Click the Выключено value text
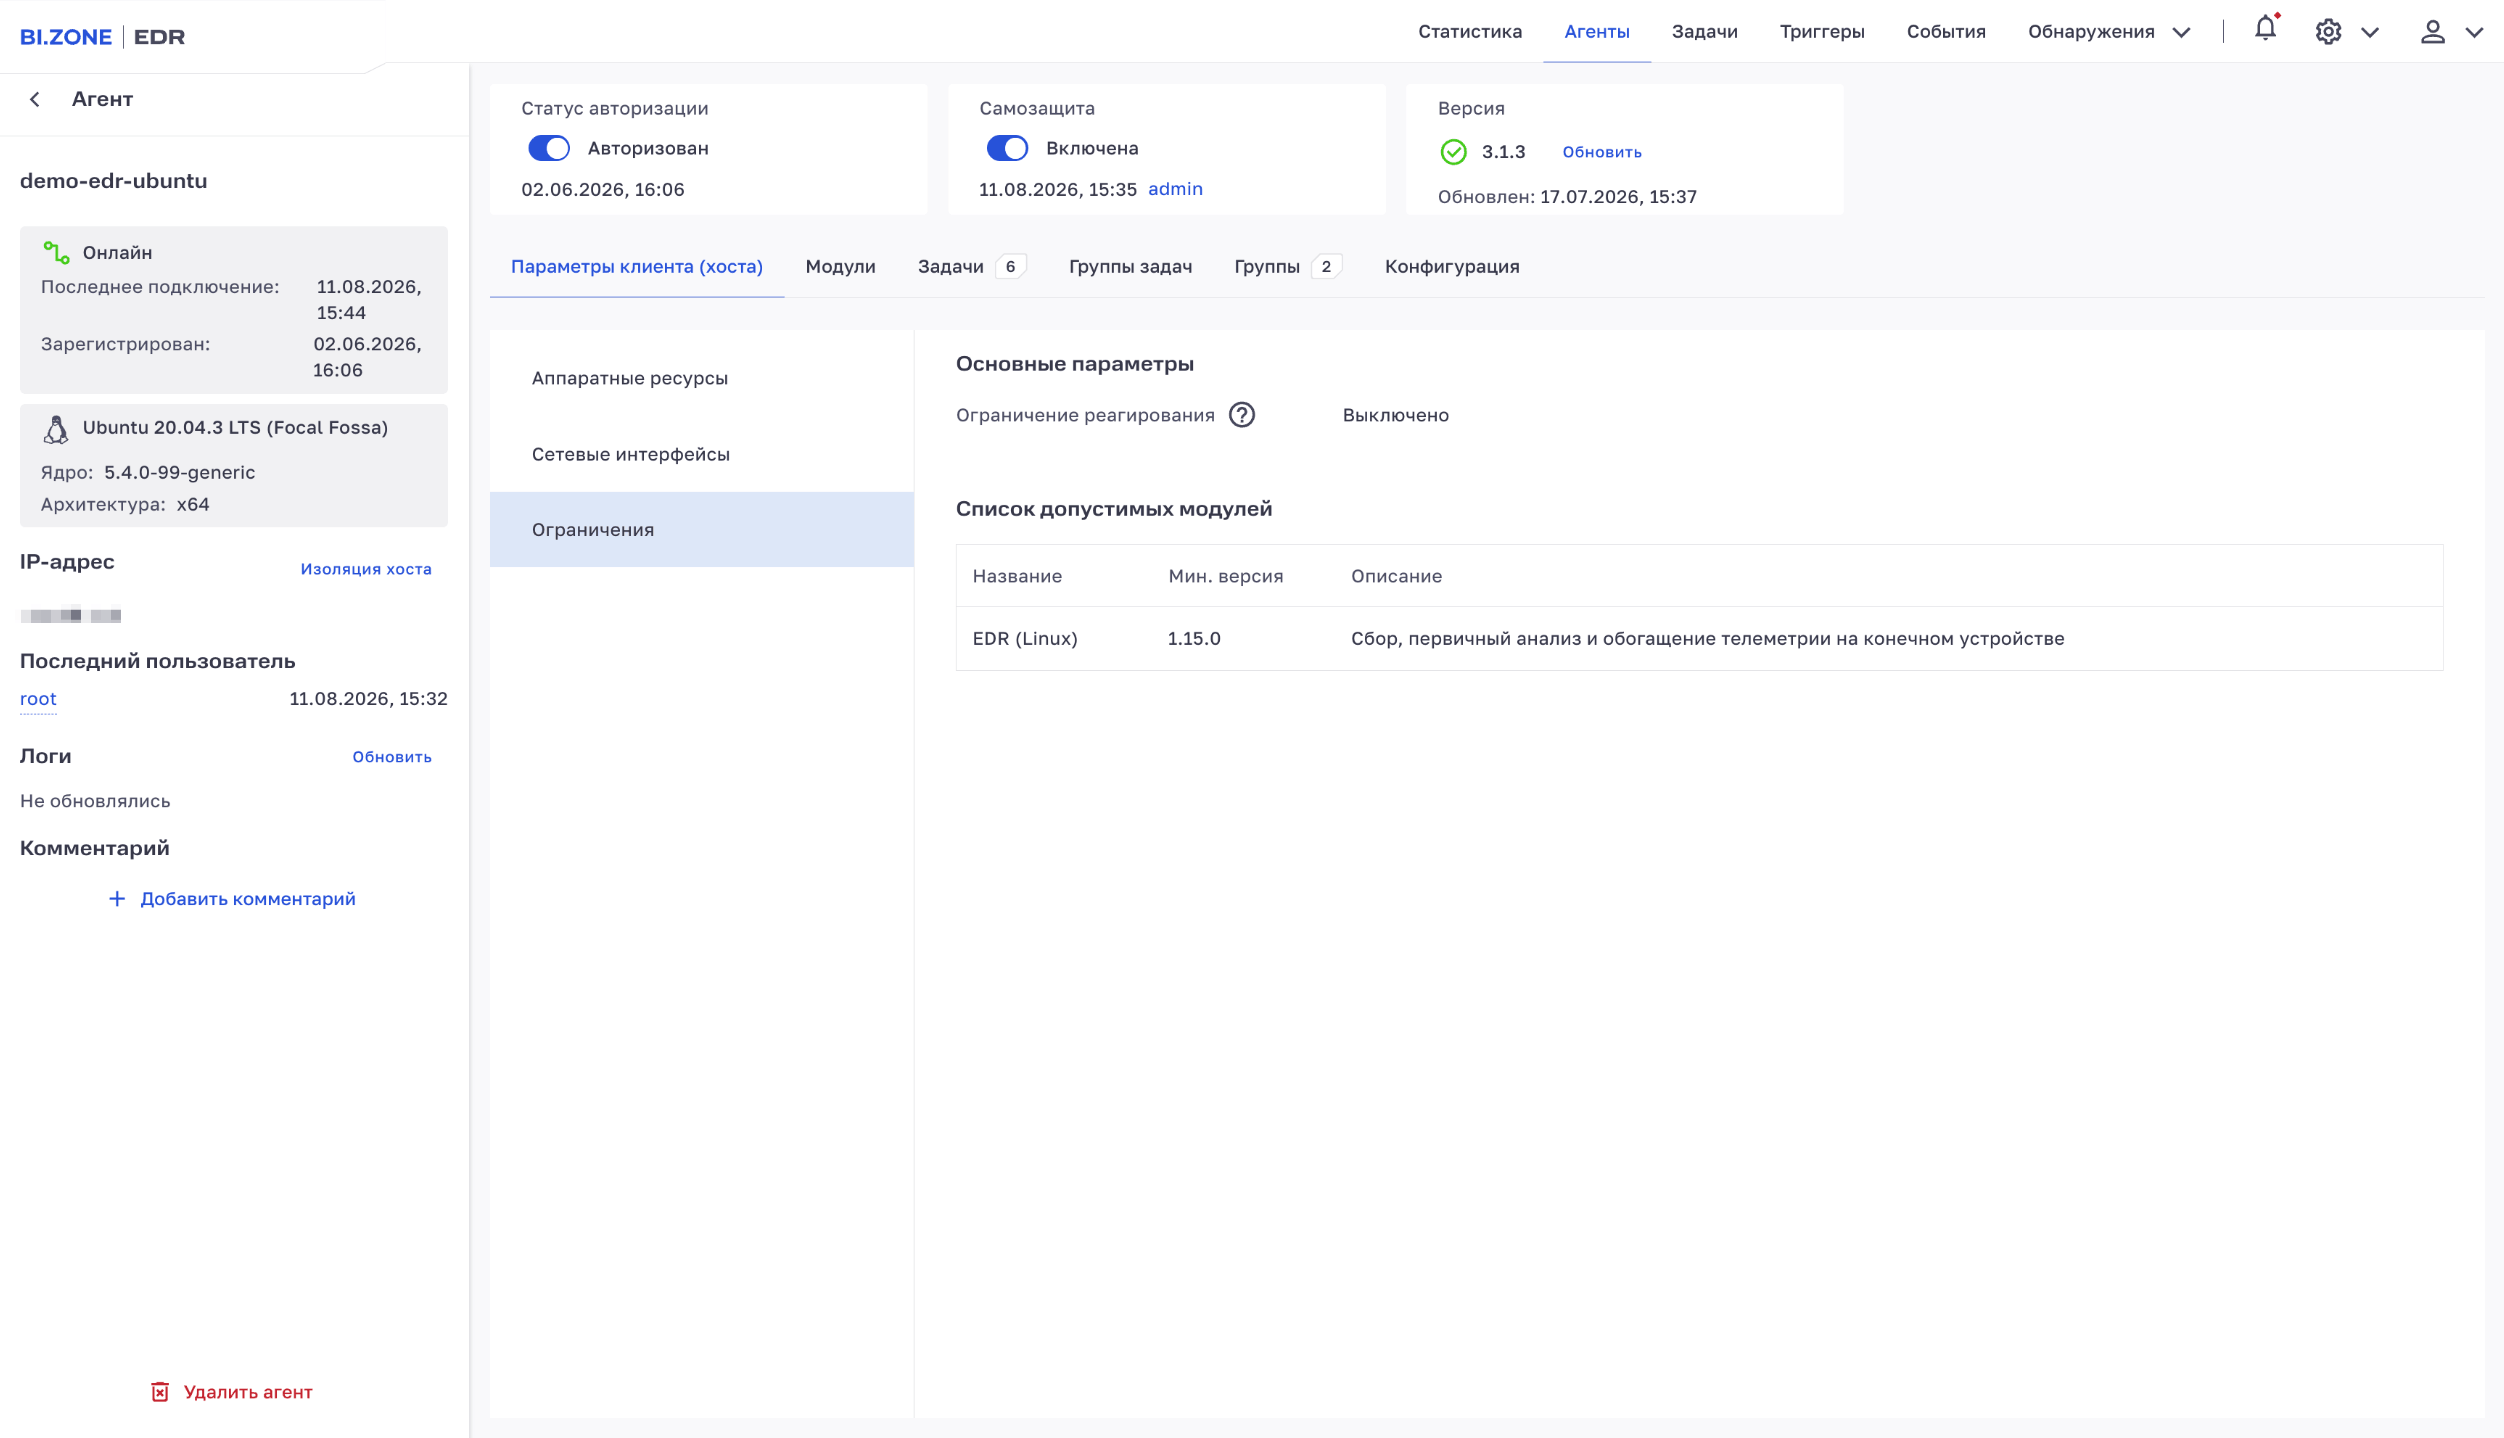2504x1438 pixels. coord(1395,415)
